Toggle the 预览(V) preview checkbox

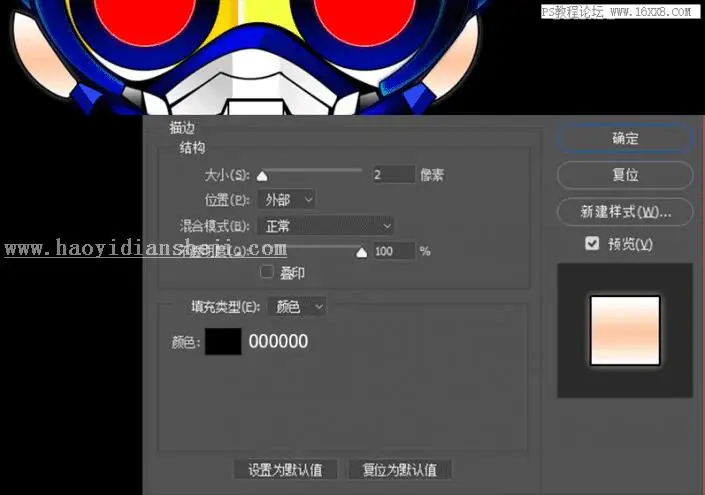pos(592,244)
